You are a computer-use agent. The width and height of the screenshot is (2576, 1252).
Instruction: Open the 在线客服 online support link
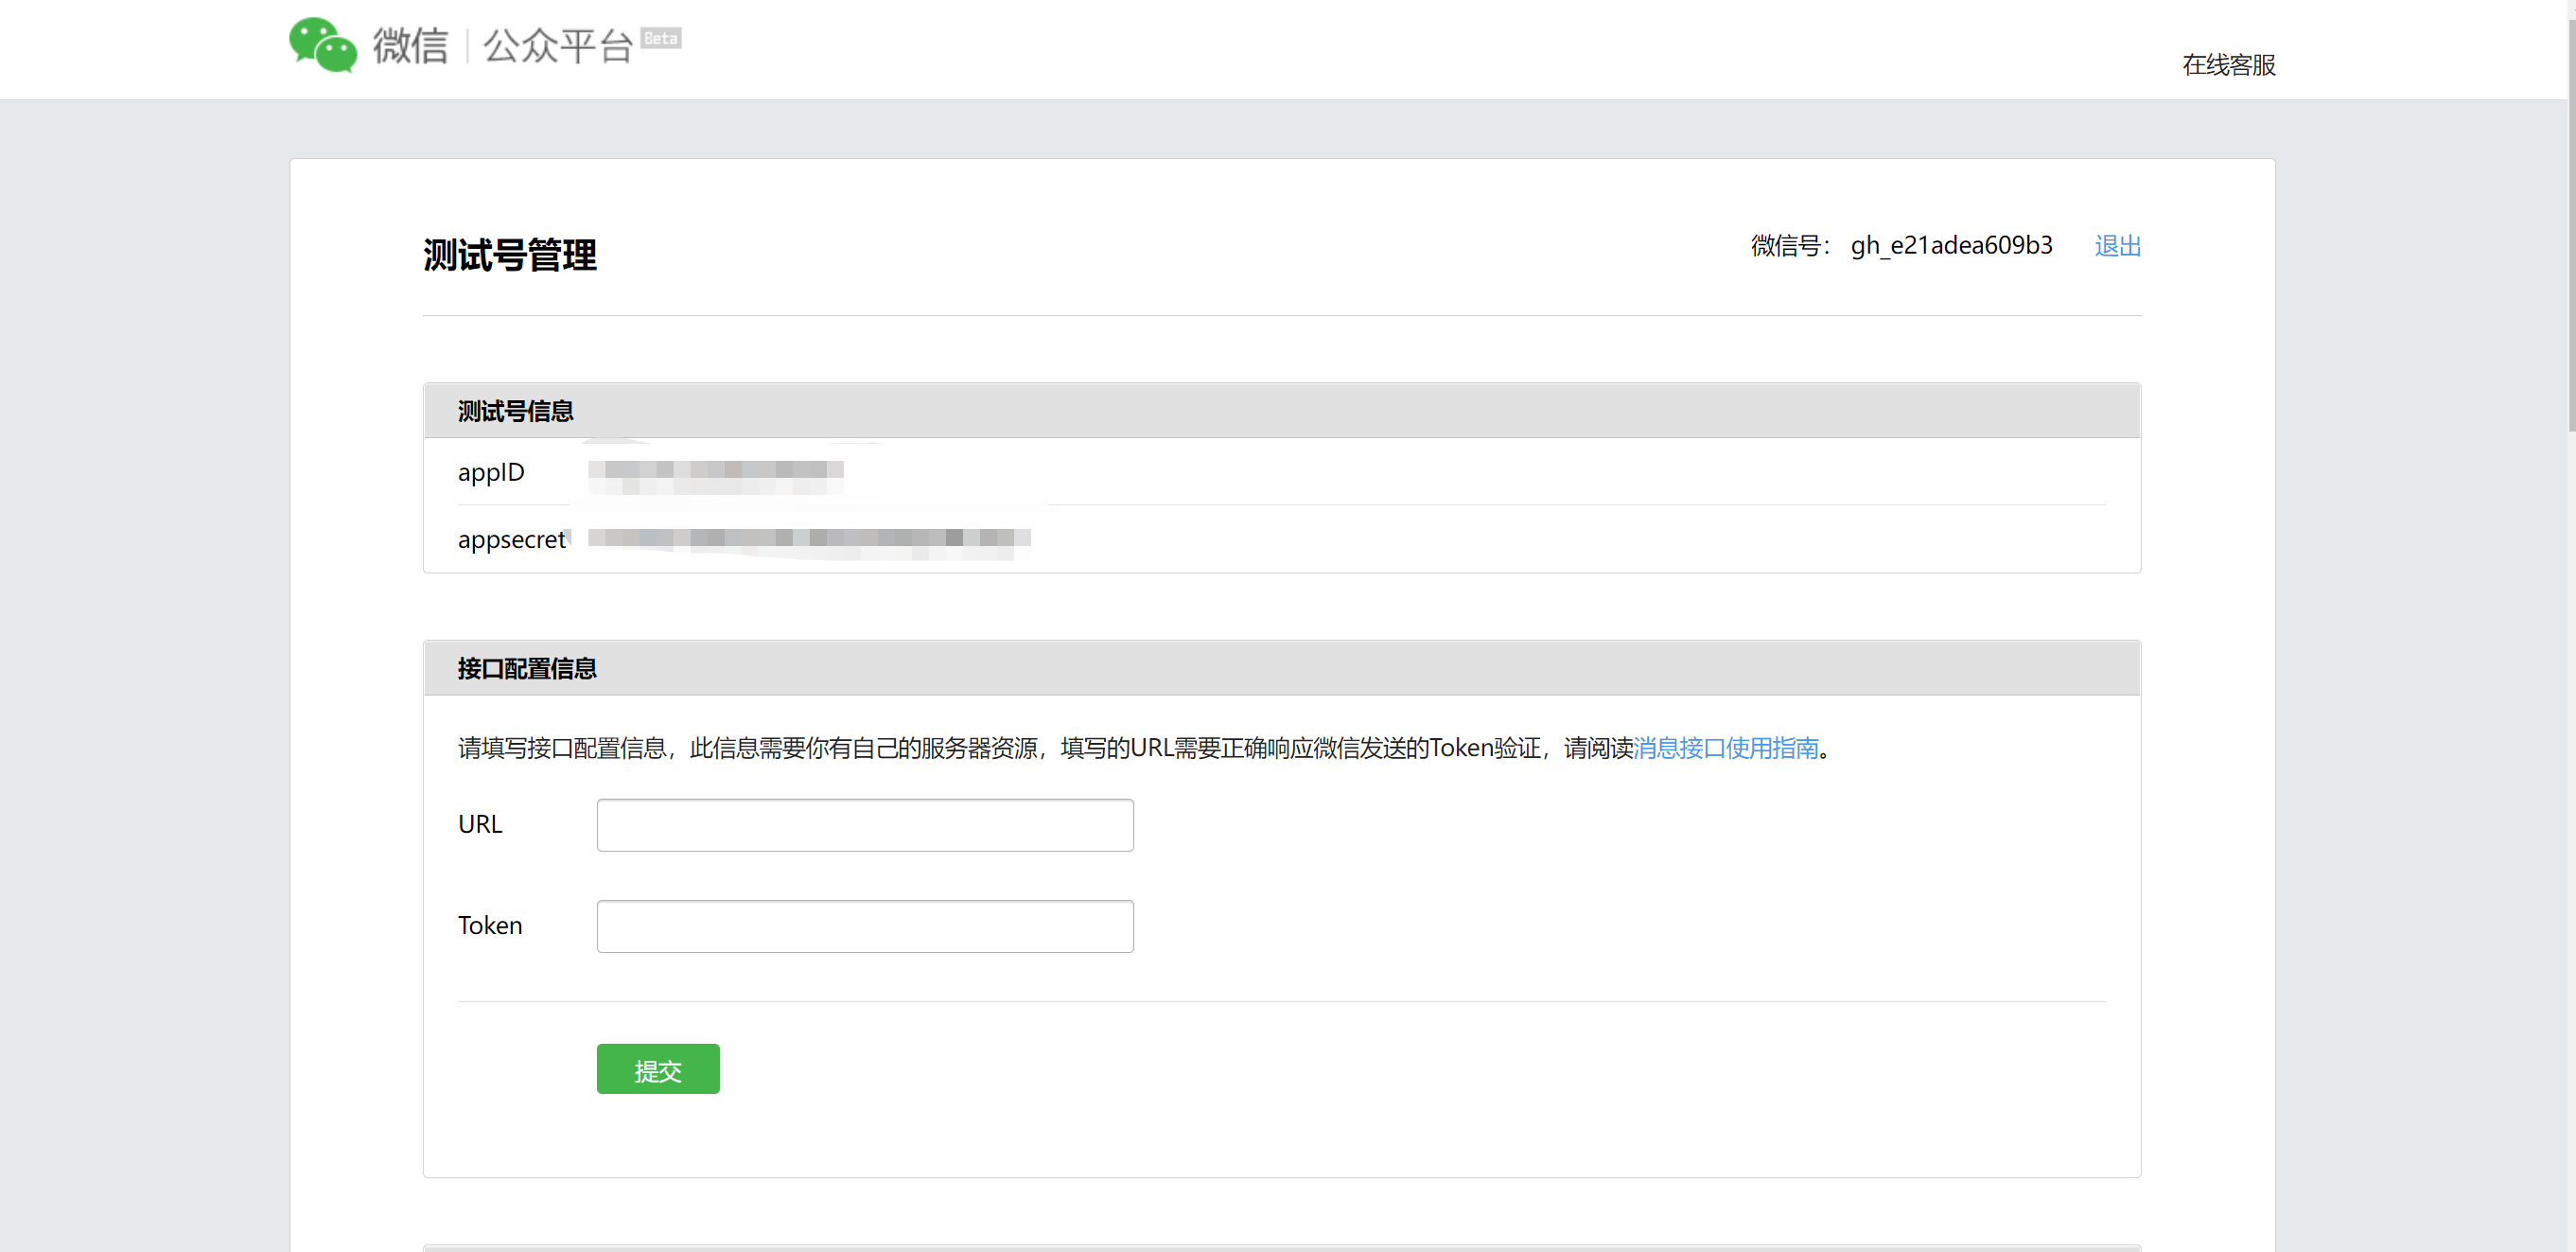click(2228, 65)
